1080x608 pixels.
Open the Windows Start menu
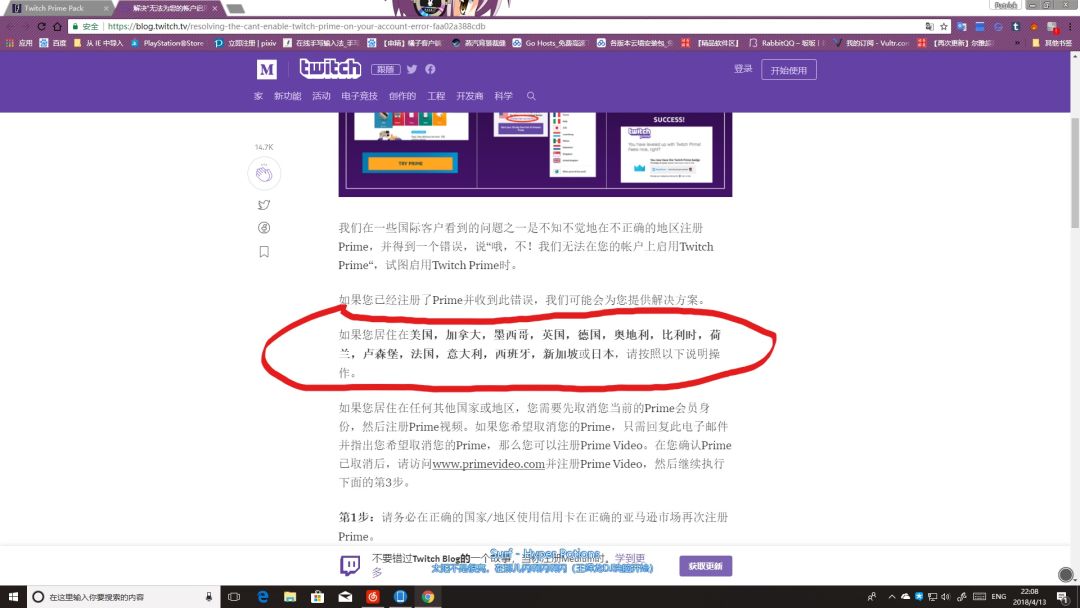pyautogui.click(x=13, y=597)
